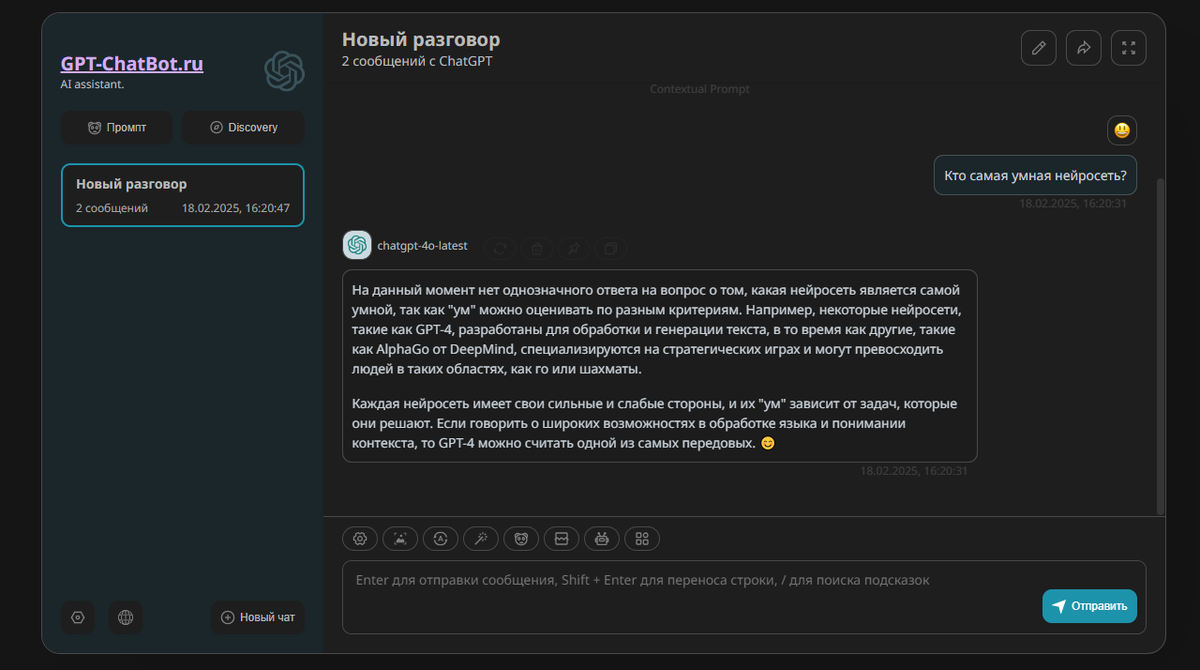This screenshot has height=670, width=1200.
Task: Click the clear context break icon
Action: click(x=561, y=538)
